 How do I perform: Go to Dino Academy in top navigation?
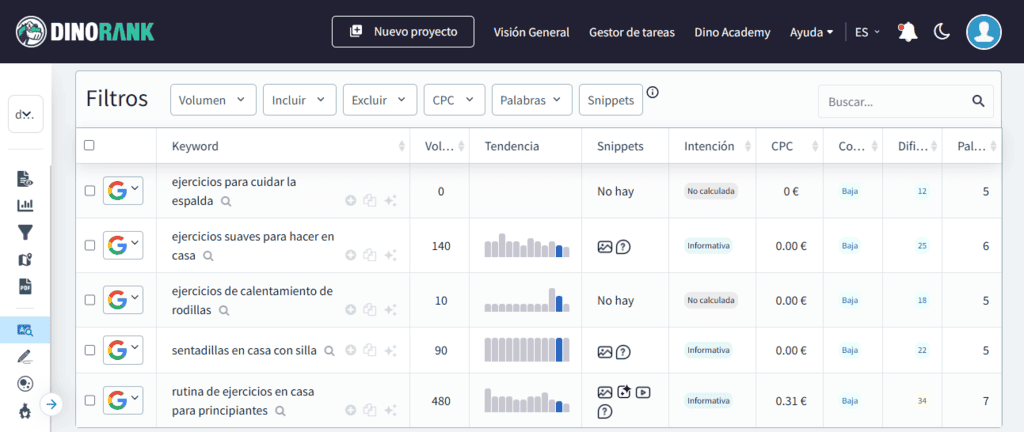pyautogui.click(x=732, y=32)
